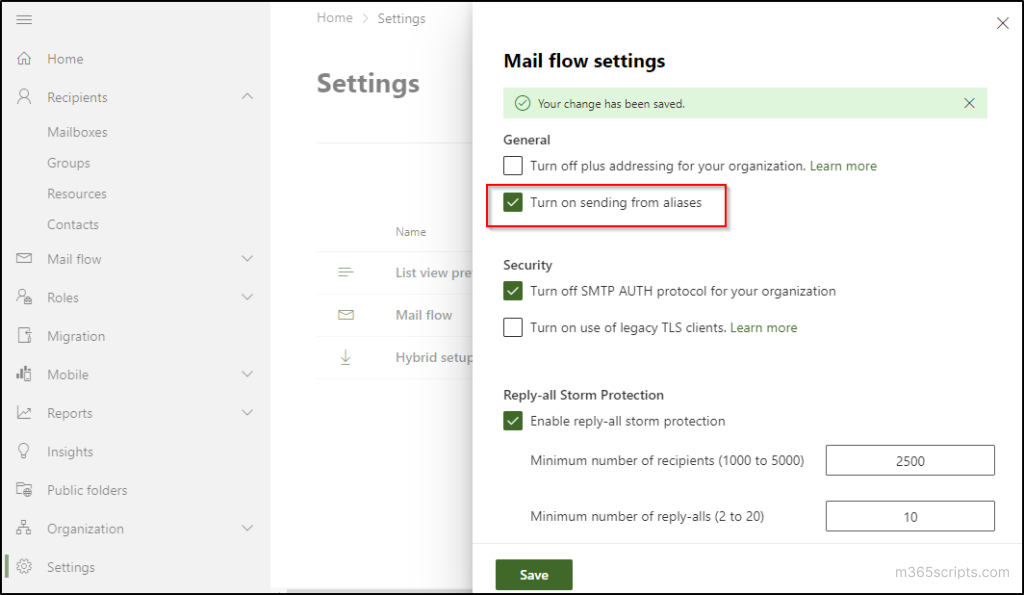Expand the Reports chevron
1024x595 pixels.
pyautogui.click(x=247, y=413)
